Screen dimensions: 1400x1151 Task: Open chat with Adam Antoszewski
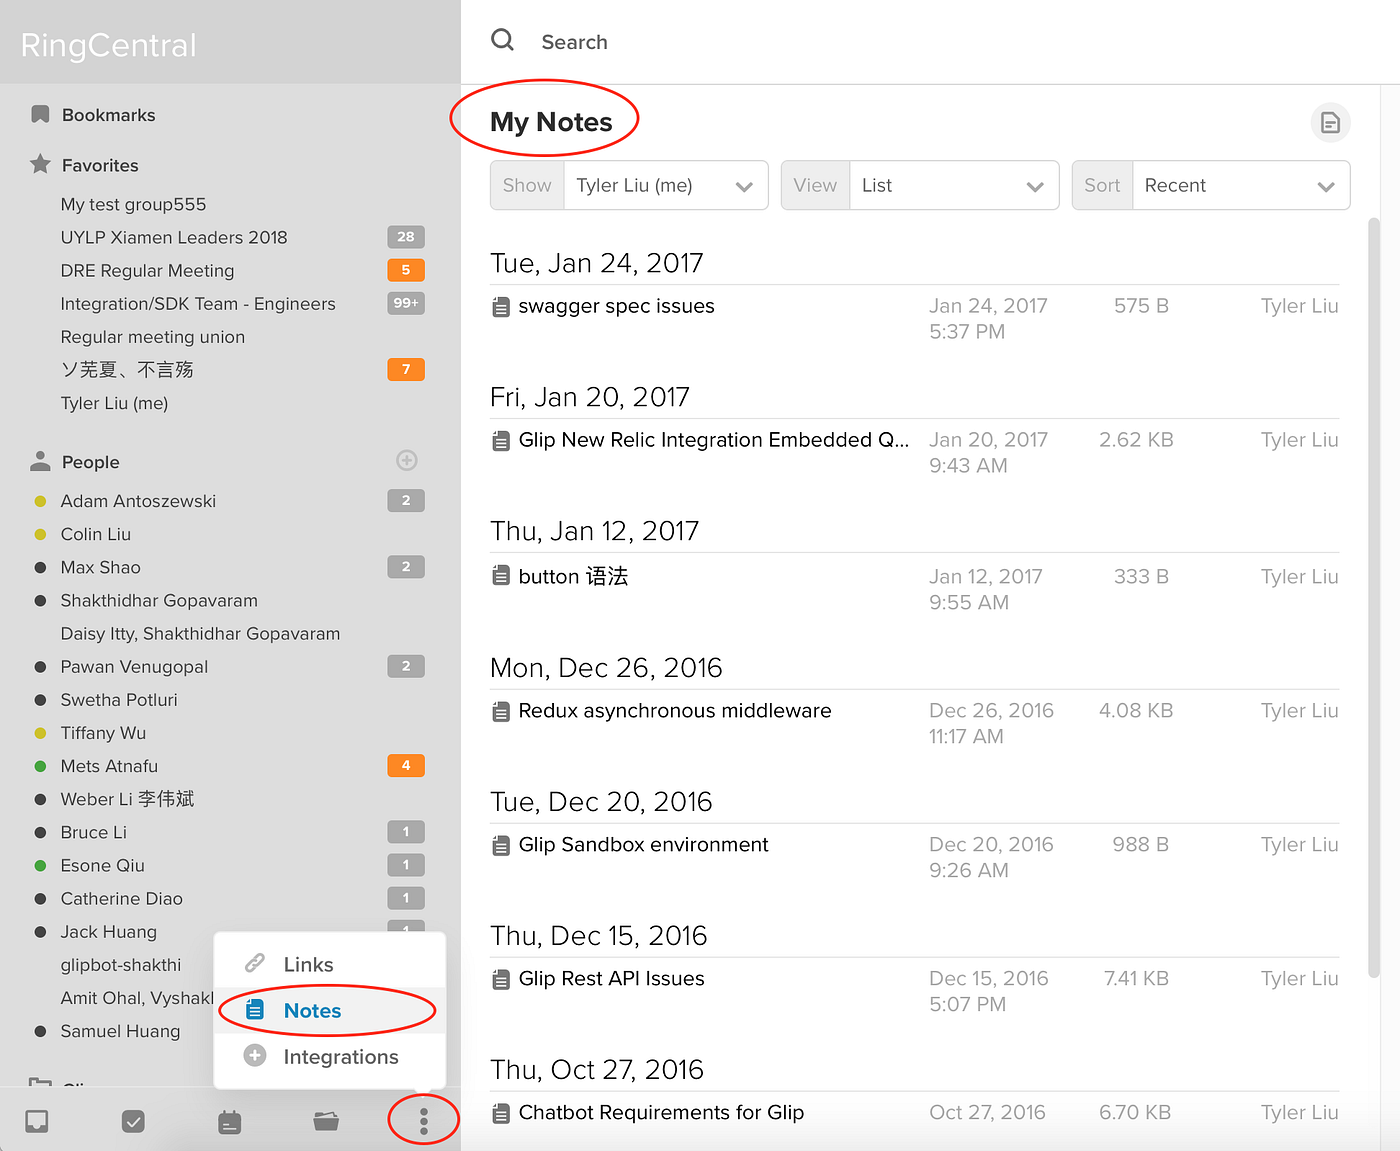coord(138,501)
